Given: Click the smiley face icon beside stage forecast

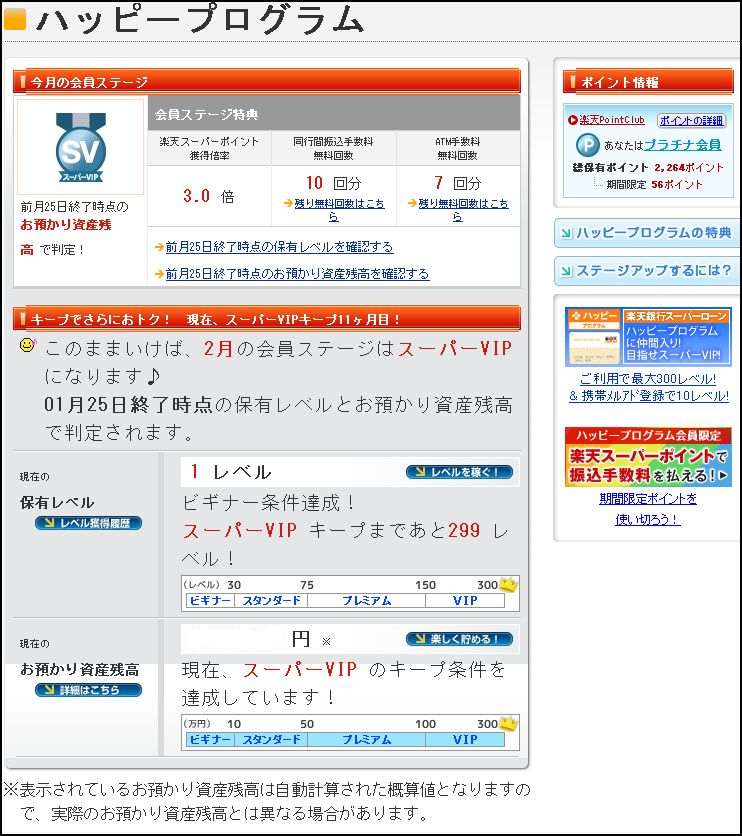Looking at the screenshot, I should [x=27, y=345].
